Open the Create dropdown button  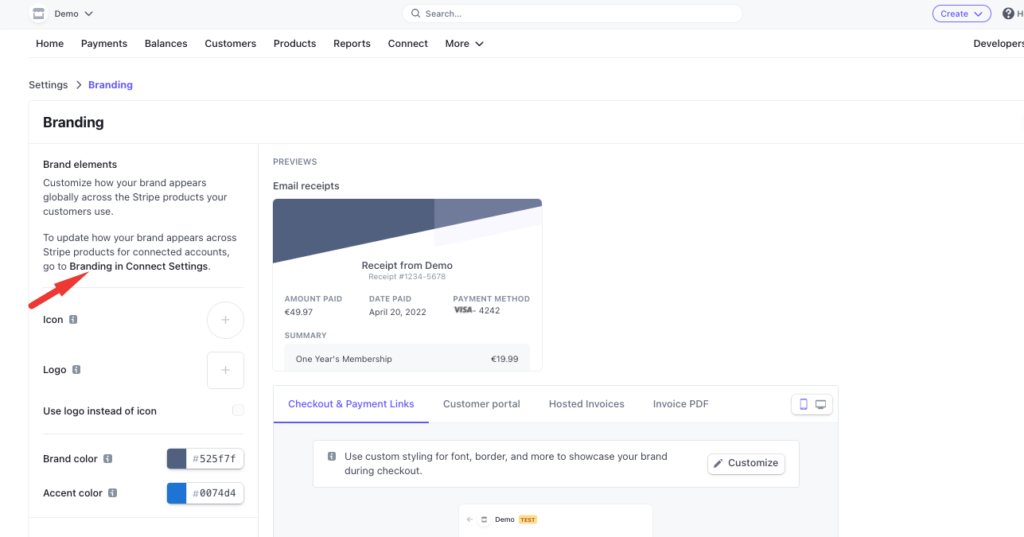click(x=961, y=13)
